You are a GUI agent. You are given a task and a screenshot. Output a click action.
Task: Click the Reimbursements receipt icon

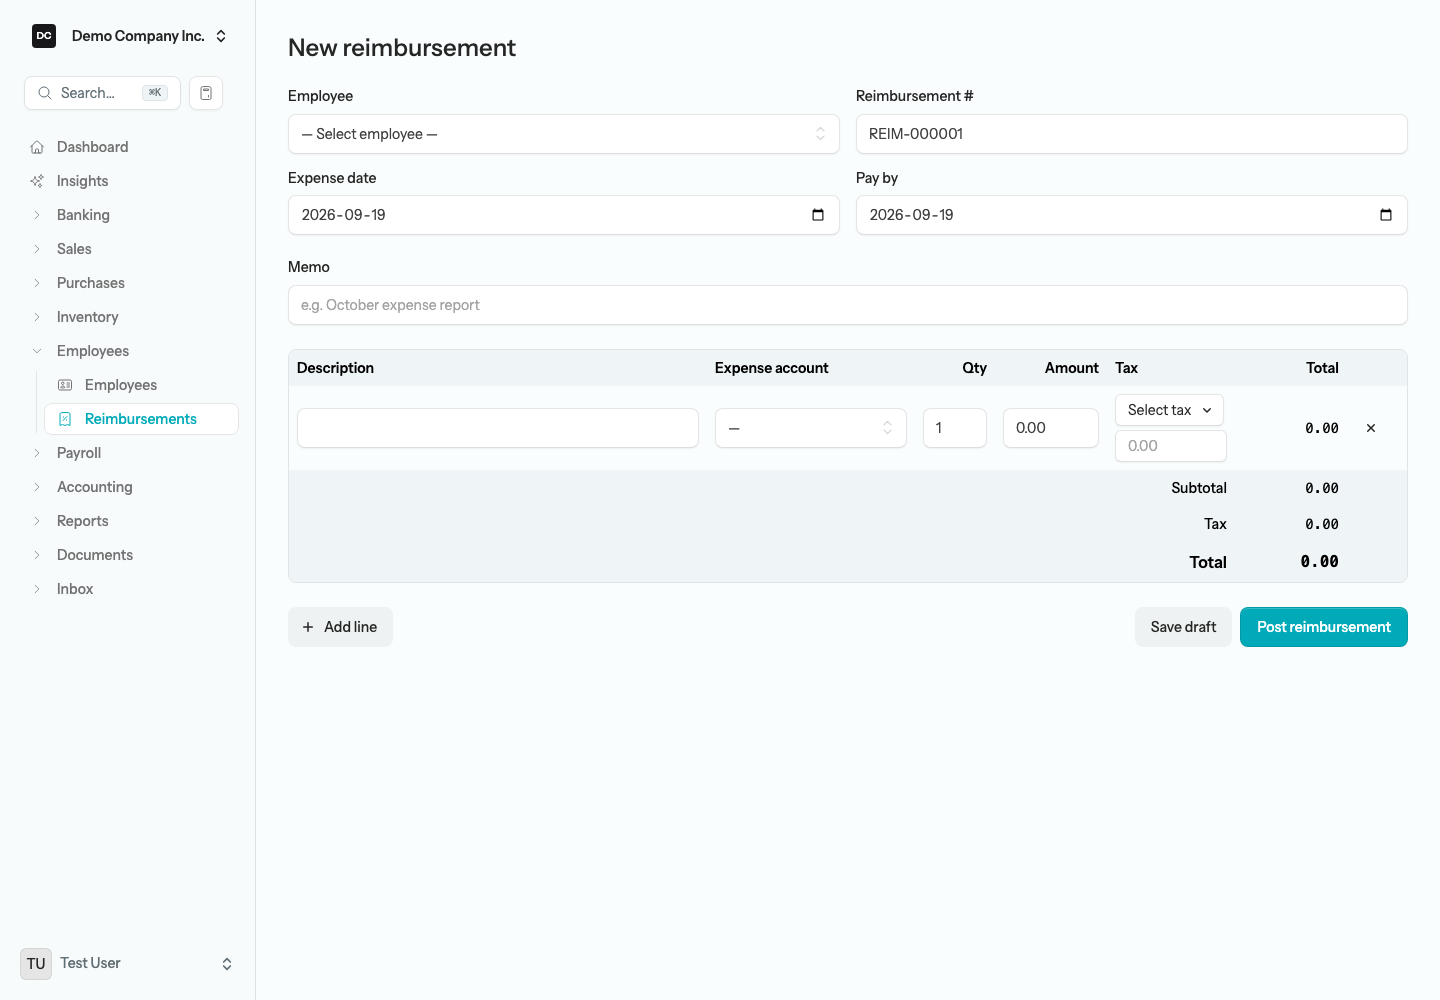click(65, 419)
